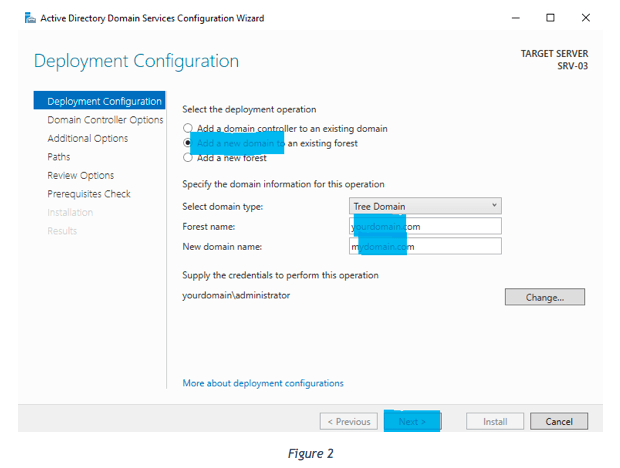The height and width of the screenshot is (468, 620).
Task: Open the Additional Options step
Action: 87,138
